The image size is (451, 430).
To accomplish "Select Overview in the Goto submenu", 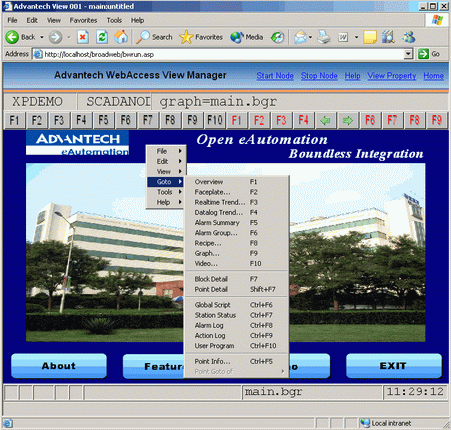I will 236,182.
